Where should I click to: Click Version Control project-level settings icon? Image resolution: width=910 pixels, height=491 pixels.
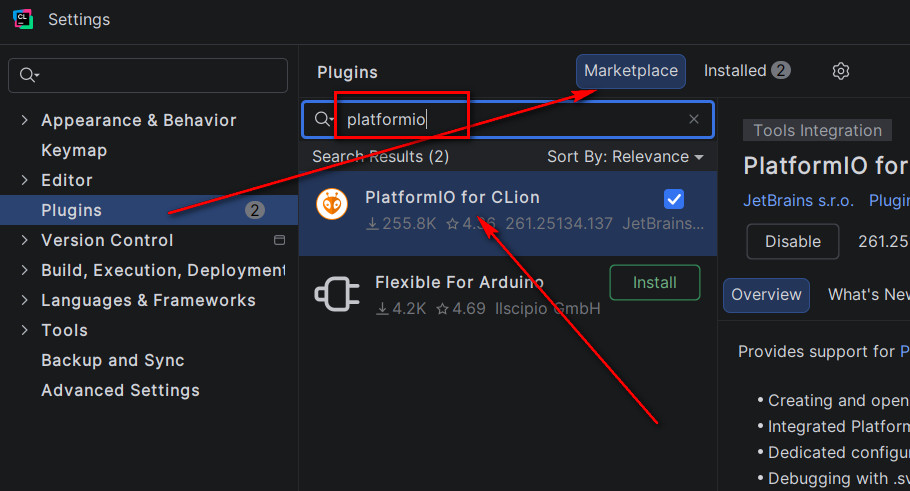279,240
